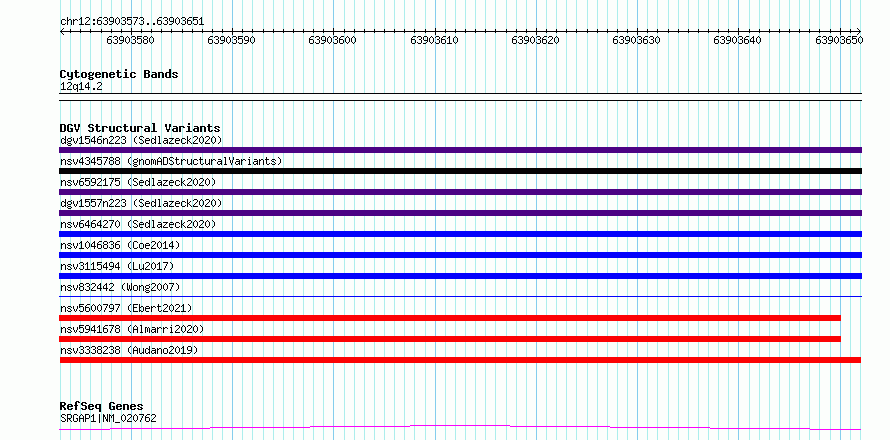Select the RefSeq Genes track title
The width and height of the screenshot is (890, 440).
101,407
